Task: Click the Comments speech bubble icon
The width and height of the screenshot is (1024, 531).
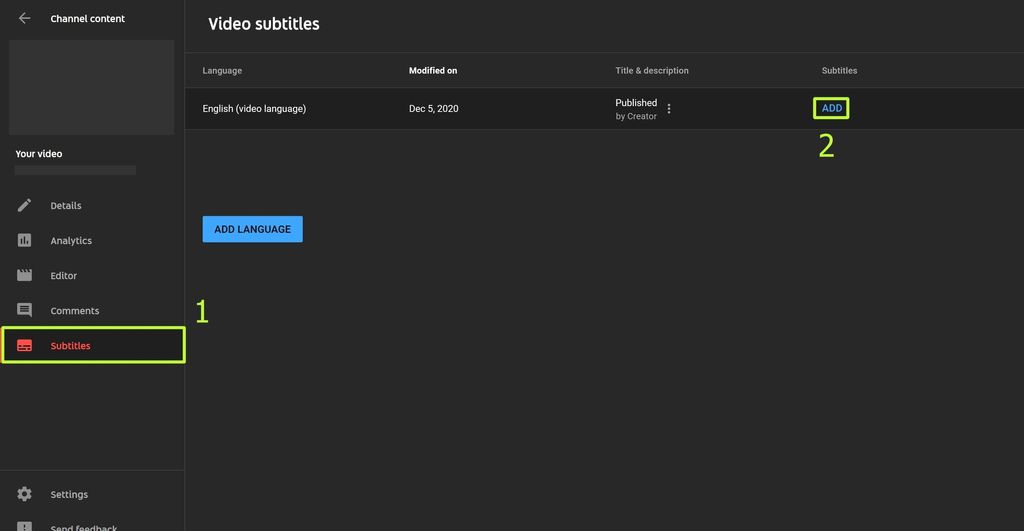Action: pos(25,310)
